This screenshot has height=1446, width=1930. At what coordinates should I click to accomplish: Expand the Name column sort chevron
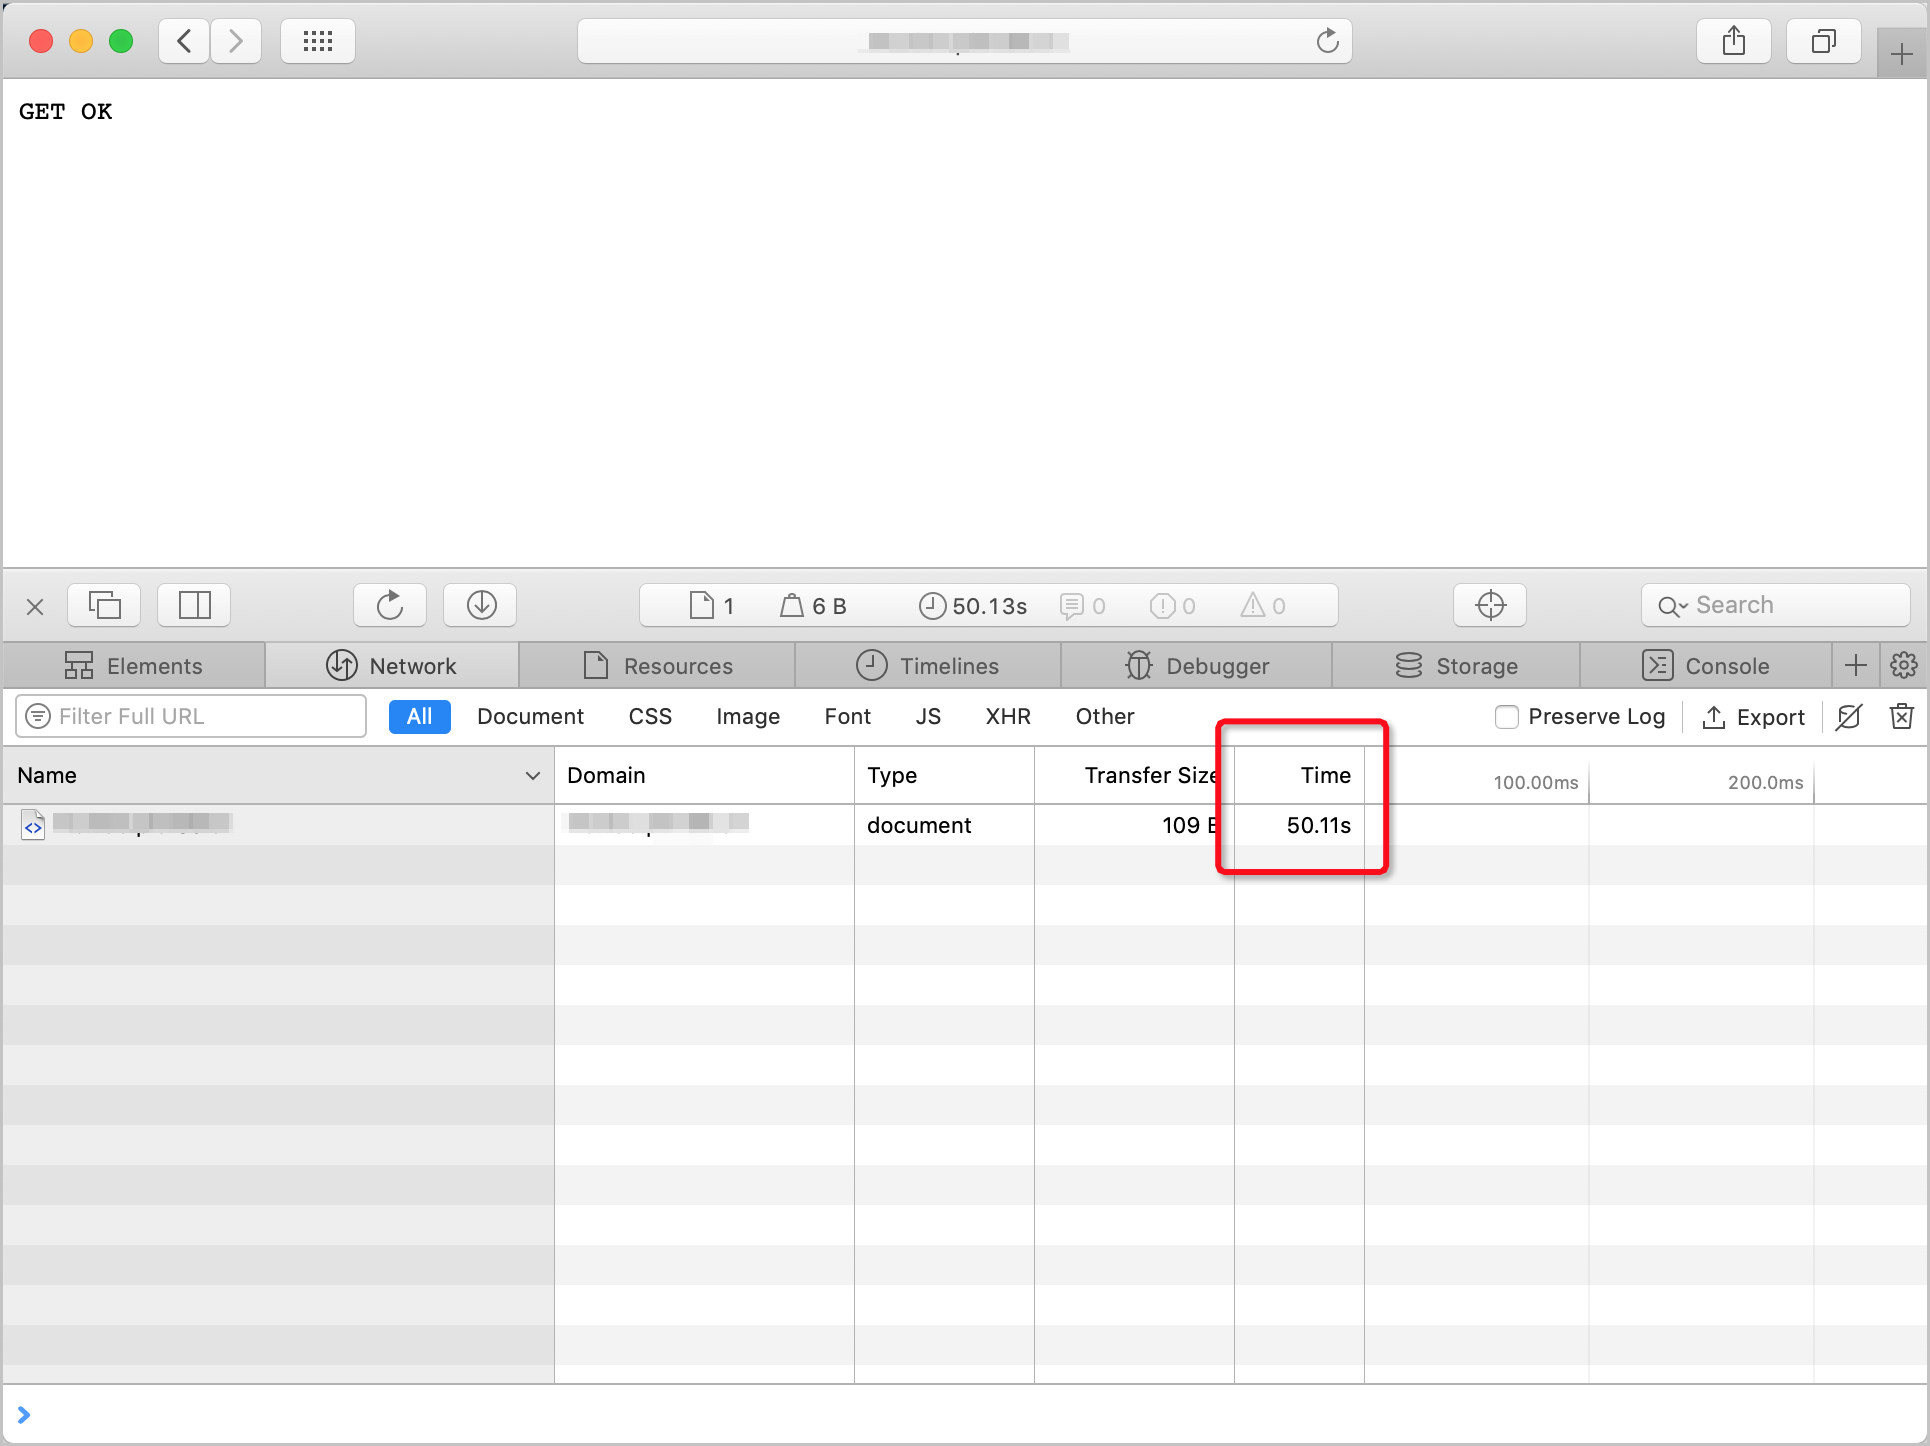(532, 776)
